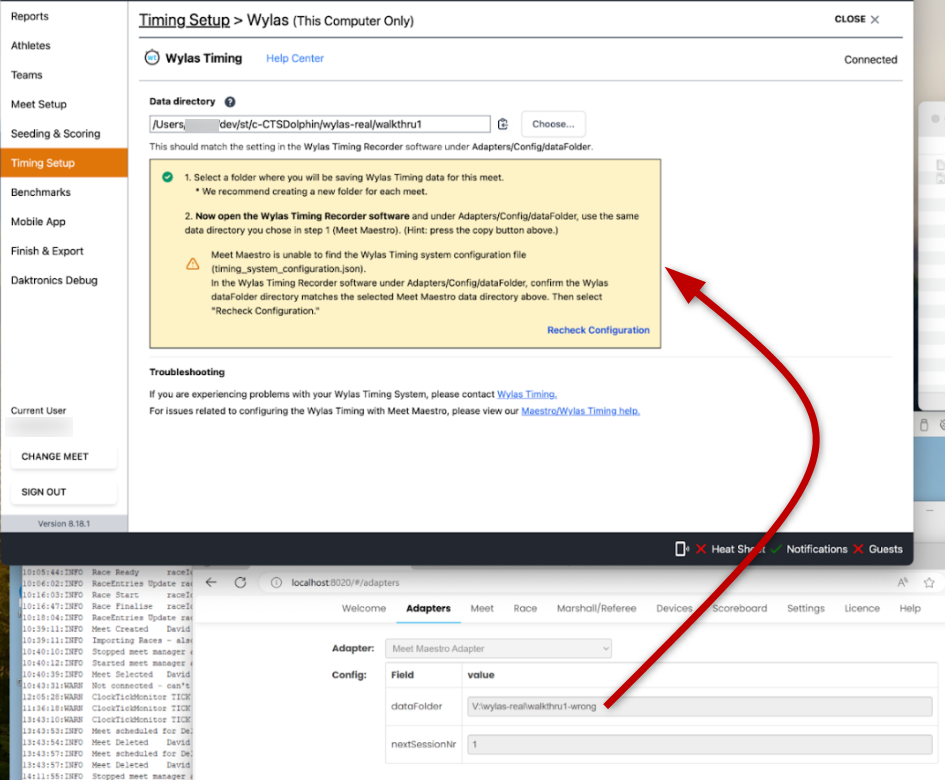Click the browser back arrow

[211, 582]
